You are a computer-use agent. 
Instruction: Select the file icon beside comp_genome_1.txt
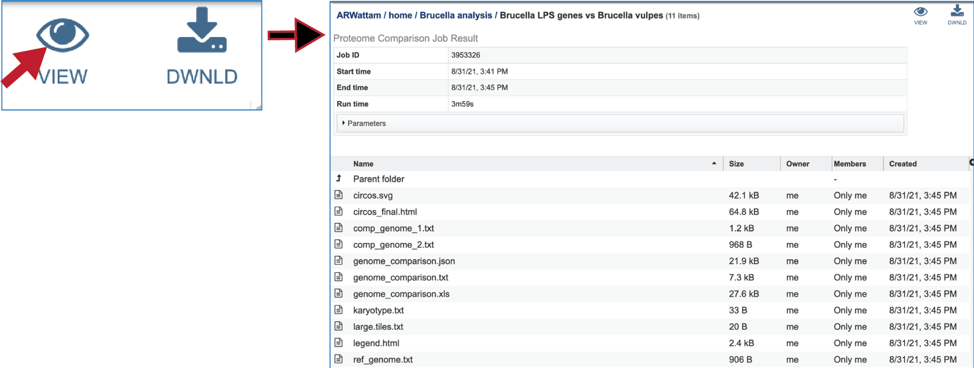click(339, 228)
